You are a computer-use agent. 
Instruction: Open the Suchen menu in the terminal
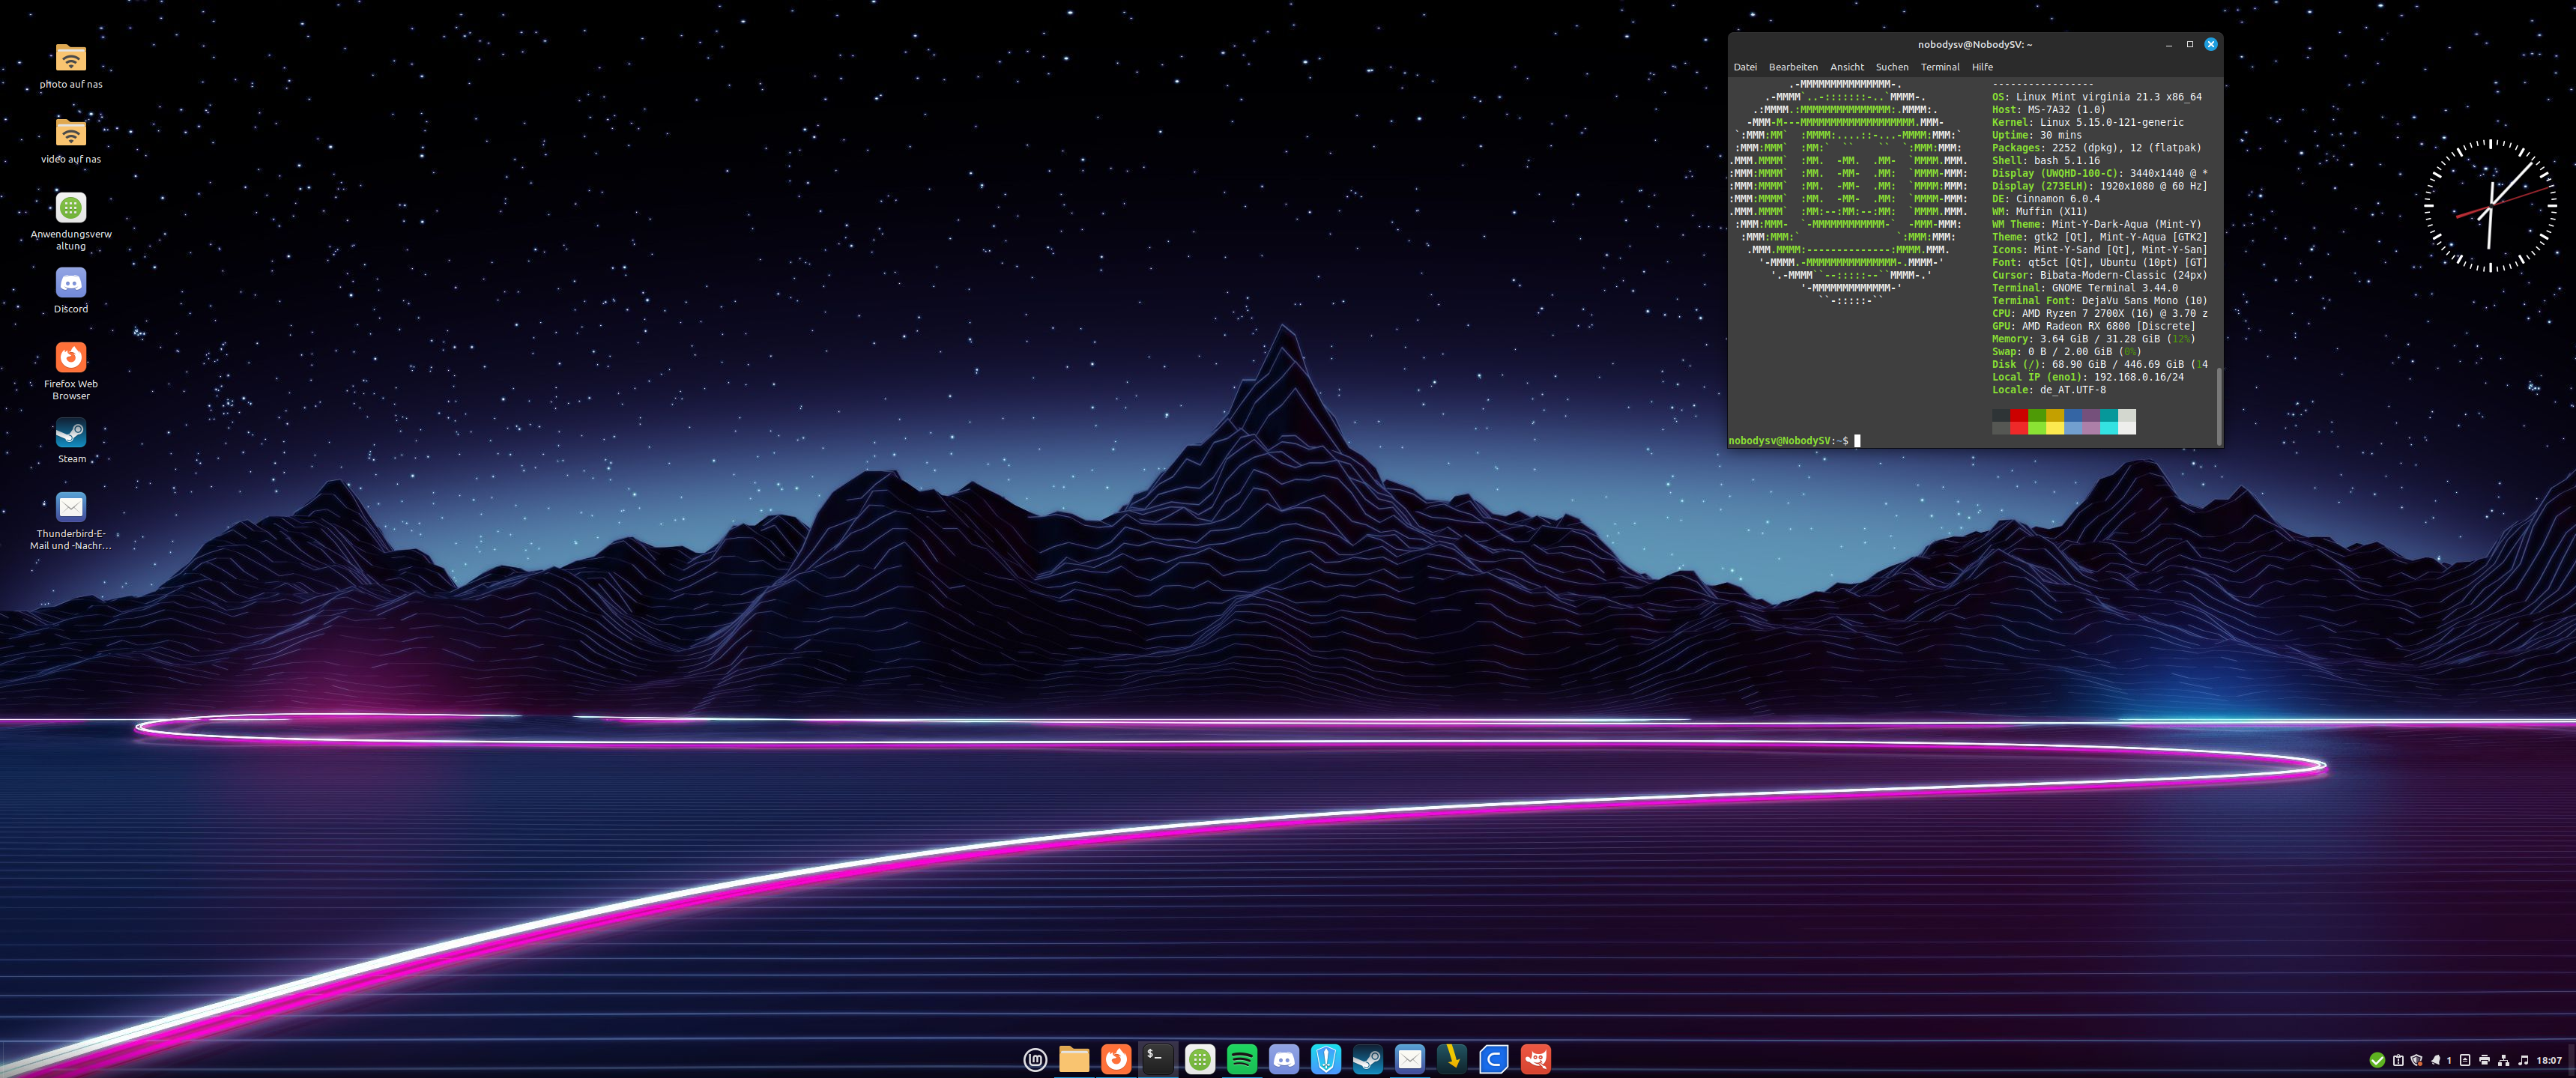coord(1892,67)
